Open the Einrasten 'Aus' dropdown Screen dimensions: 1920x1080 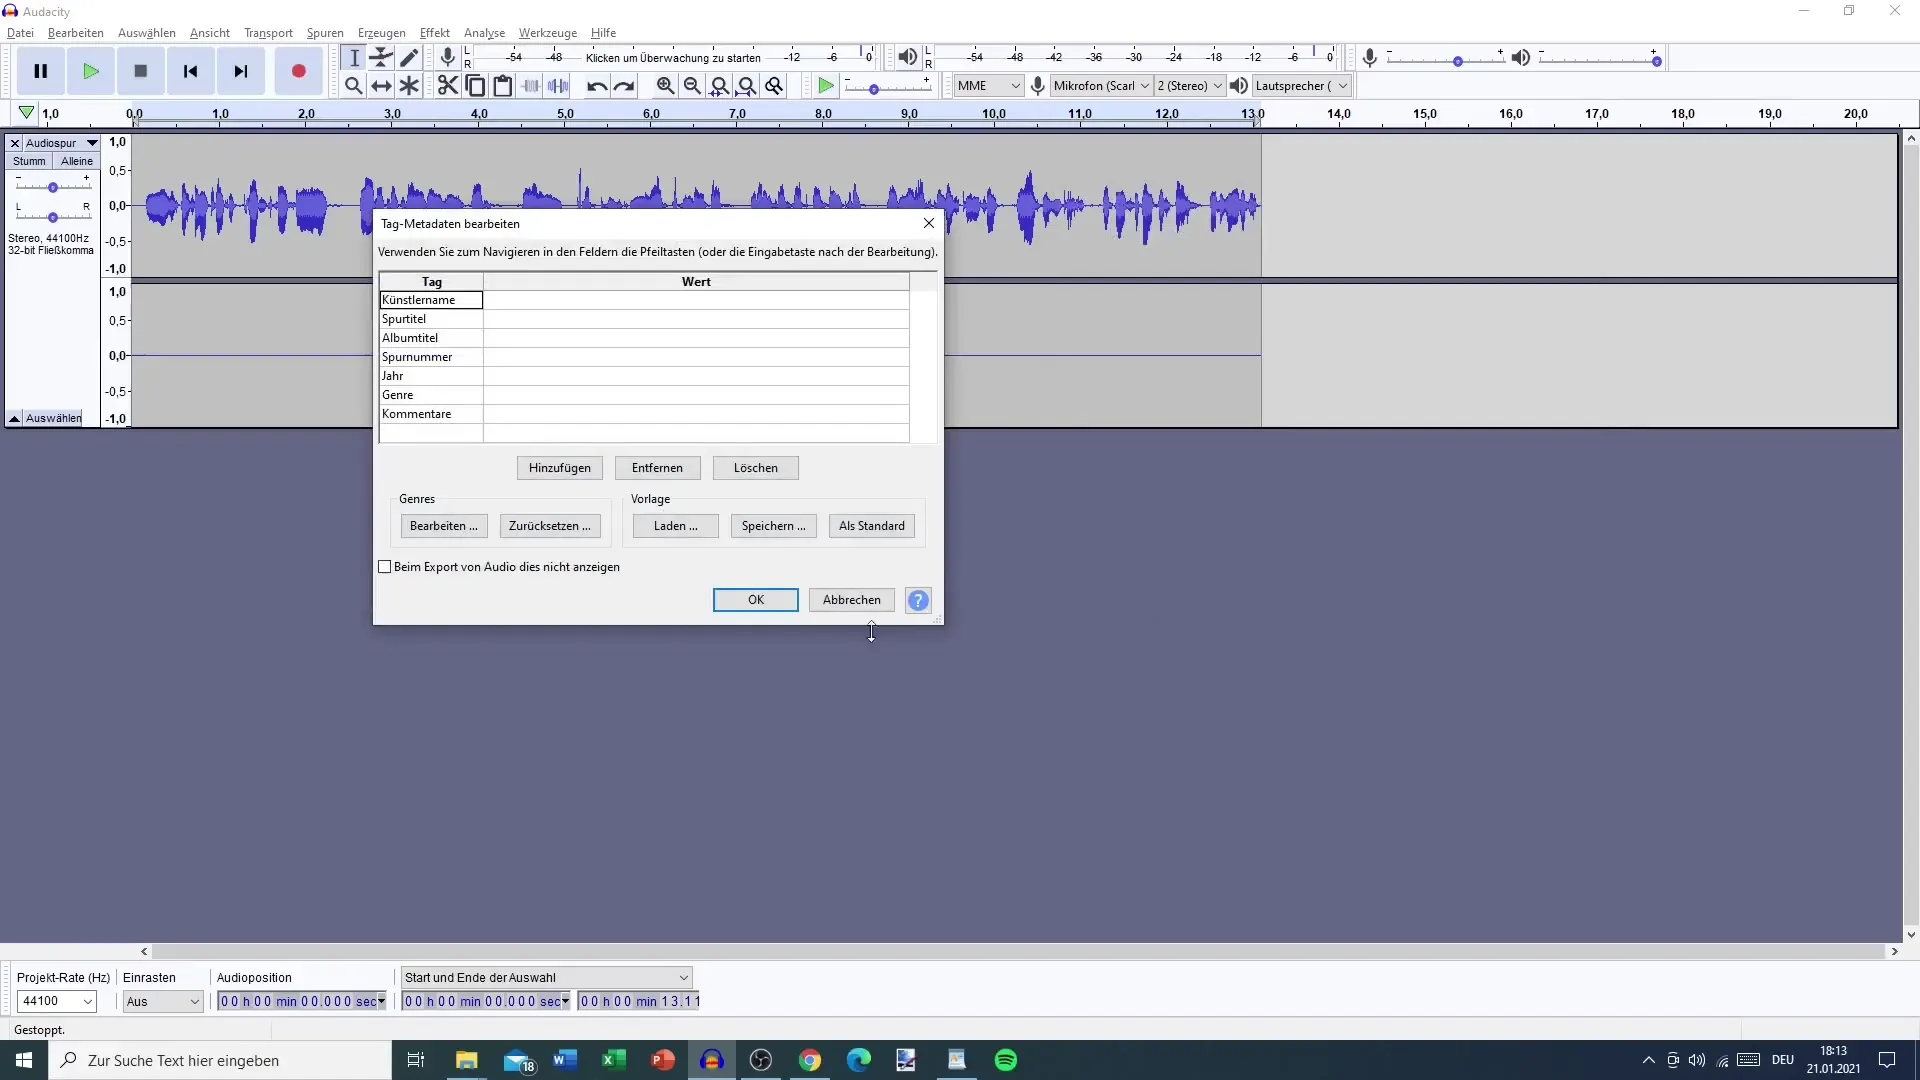163,1001
